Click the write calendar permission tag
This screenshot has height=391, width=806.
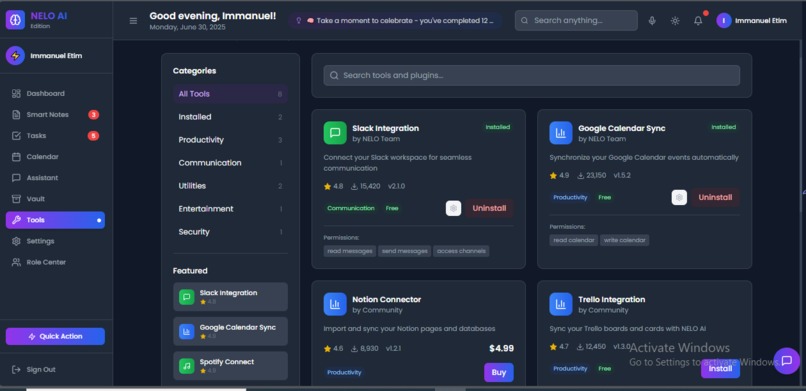[625, 240]
